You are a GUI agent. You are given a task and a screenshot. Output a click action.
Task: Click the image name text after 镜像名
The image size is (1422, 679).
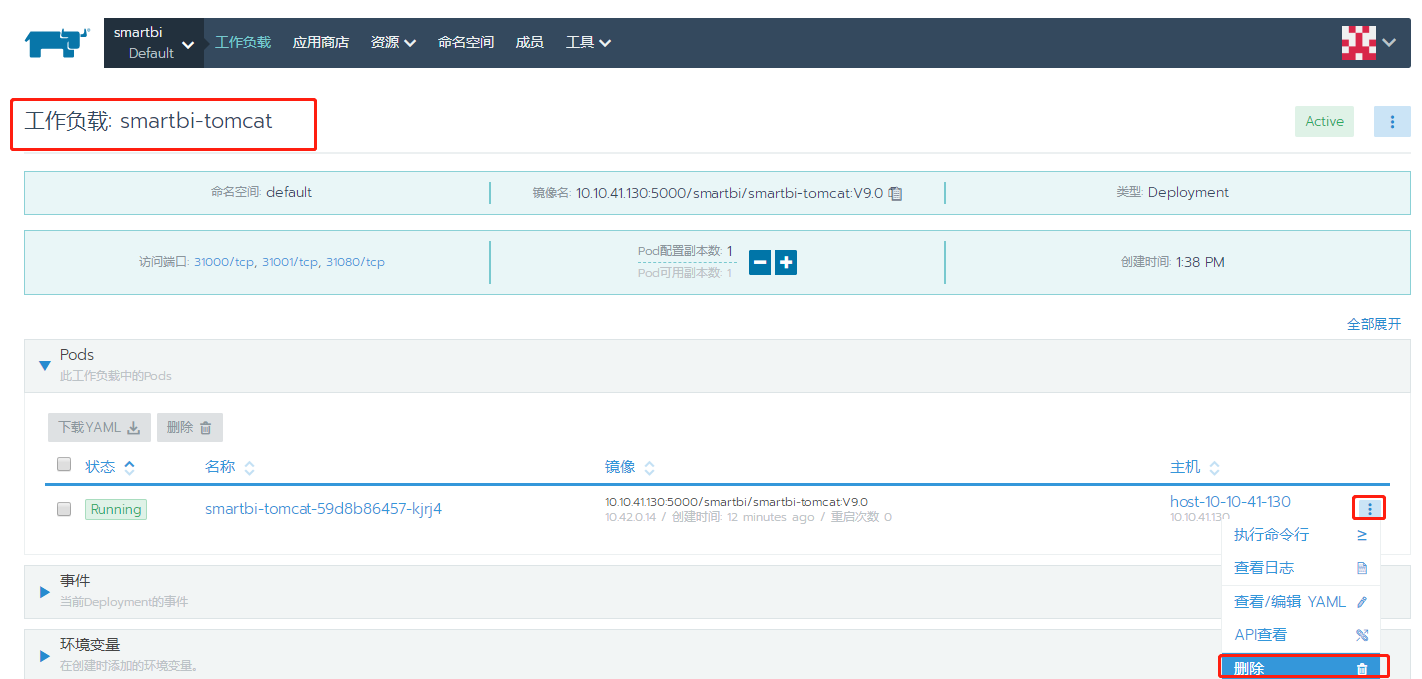coord(729,193)
